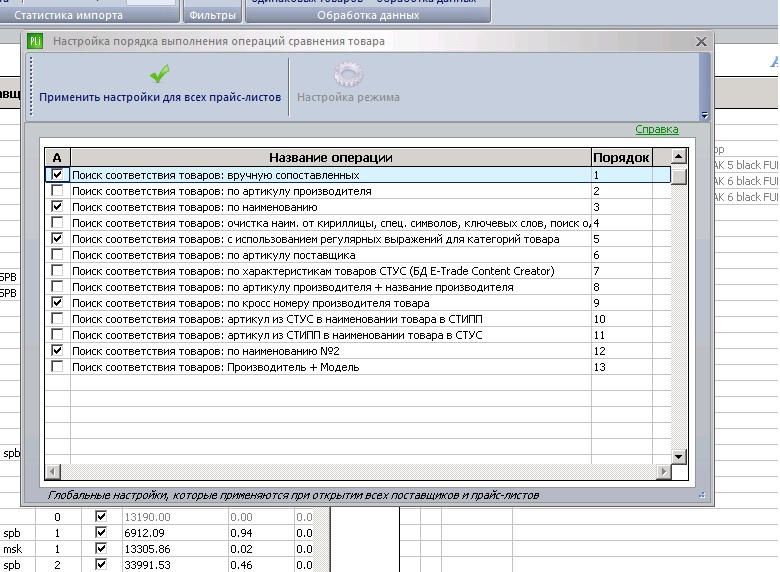The image size is (780, 572).
Task: Toggle checkbox in row with 13190.00 in main window
Action: 101,516
